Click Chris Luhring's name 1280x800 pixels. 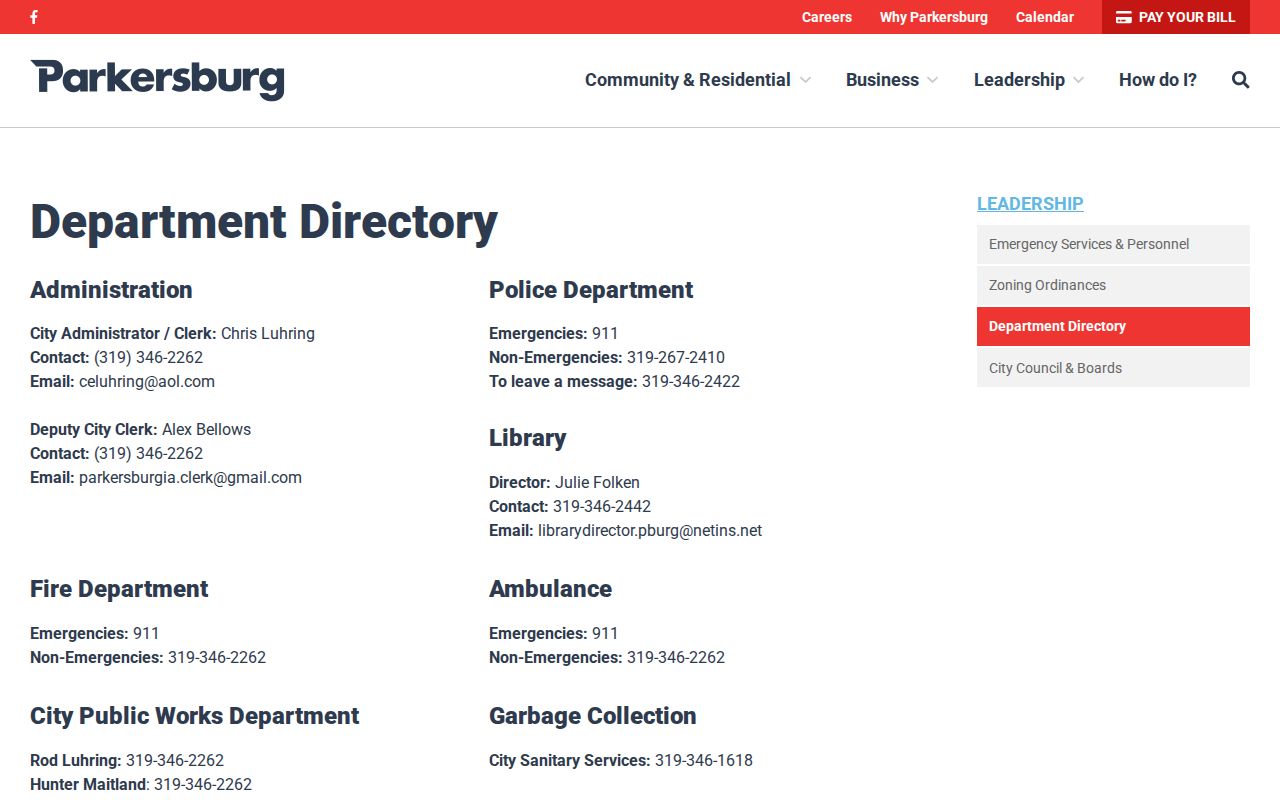(268, 333)
